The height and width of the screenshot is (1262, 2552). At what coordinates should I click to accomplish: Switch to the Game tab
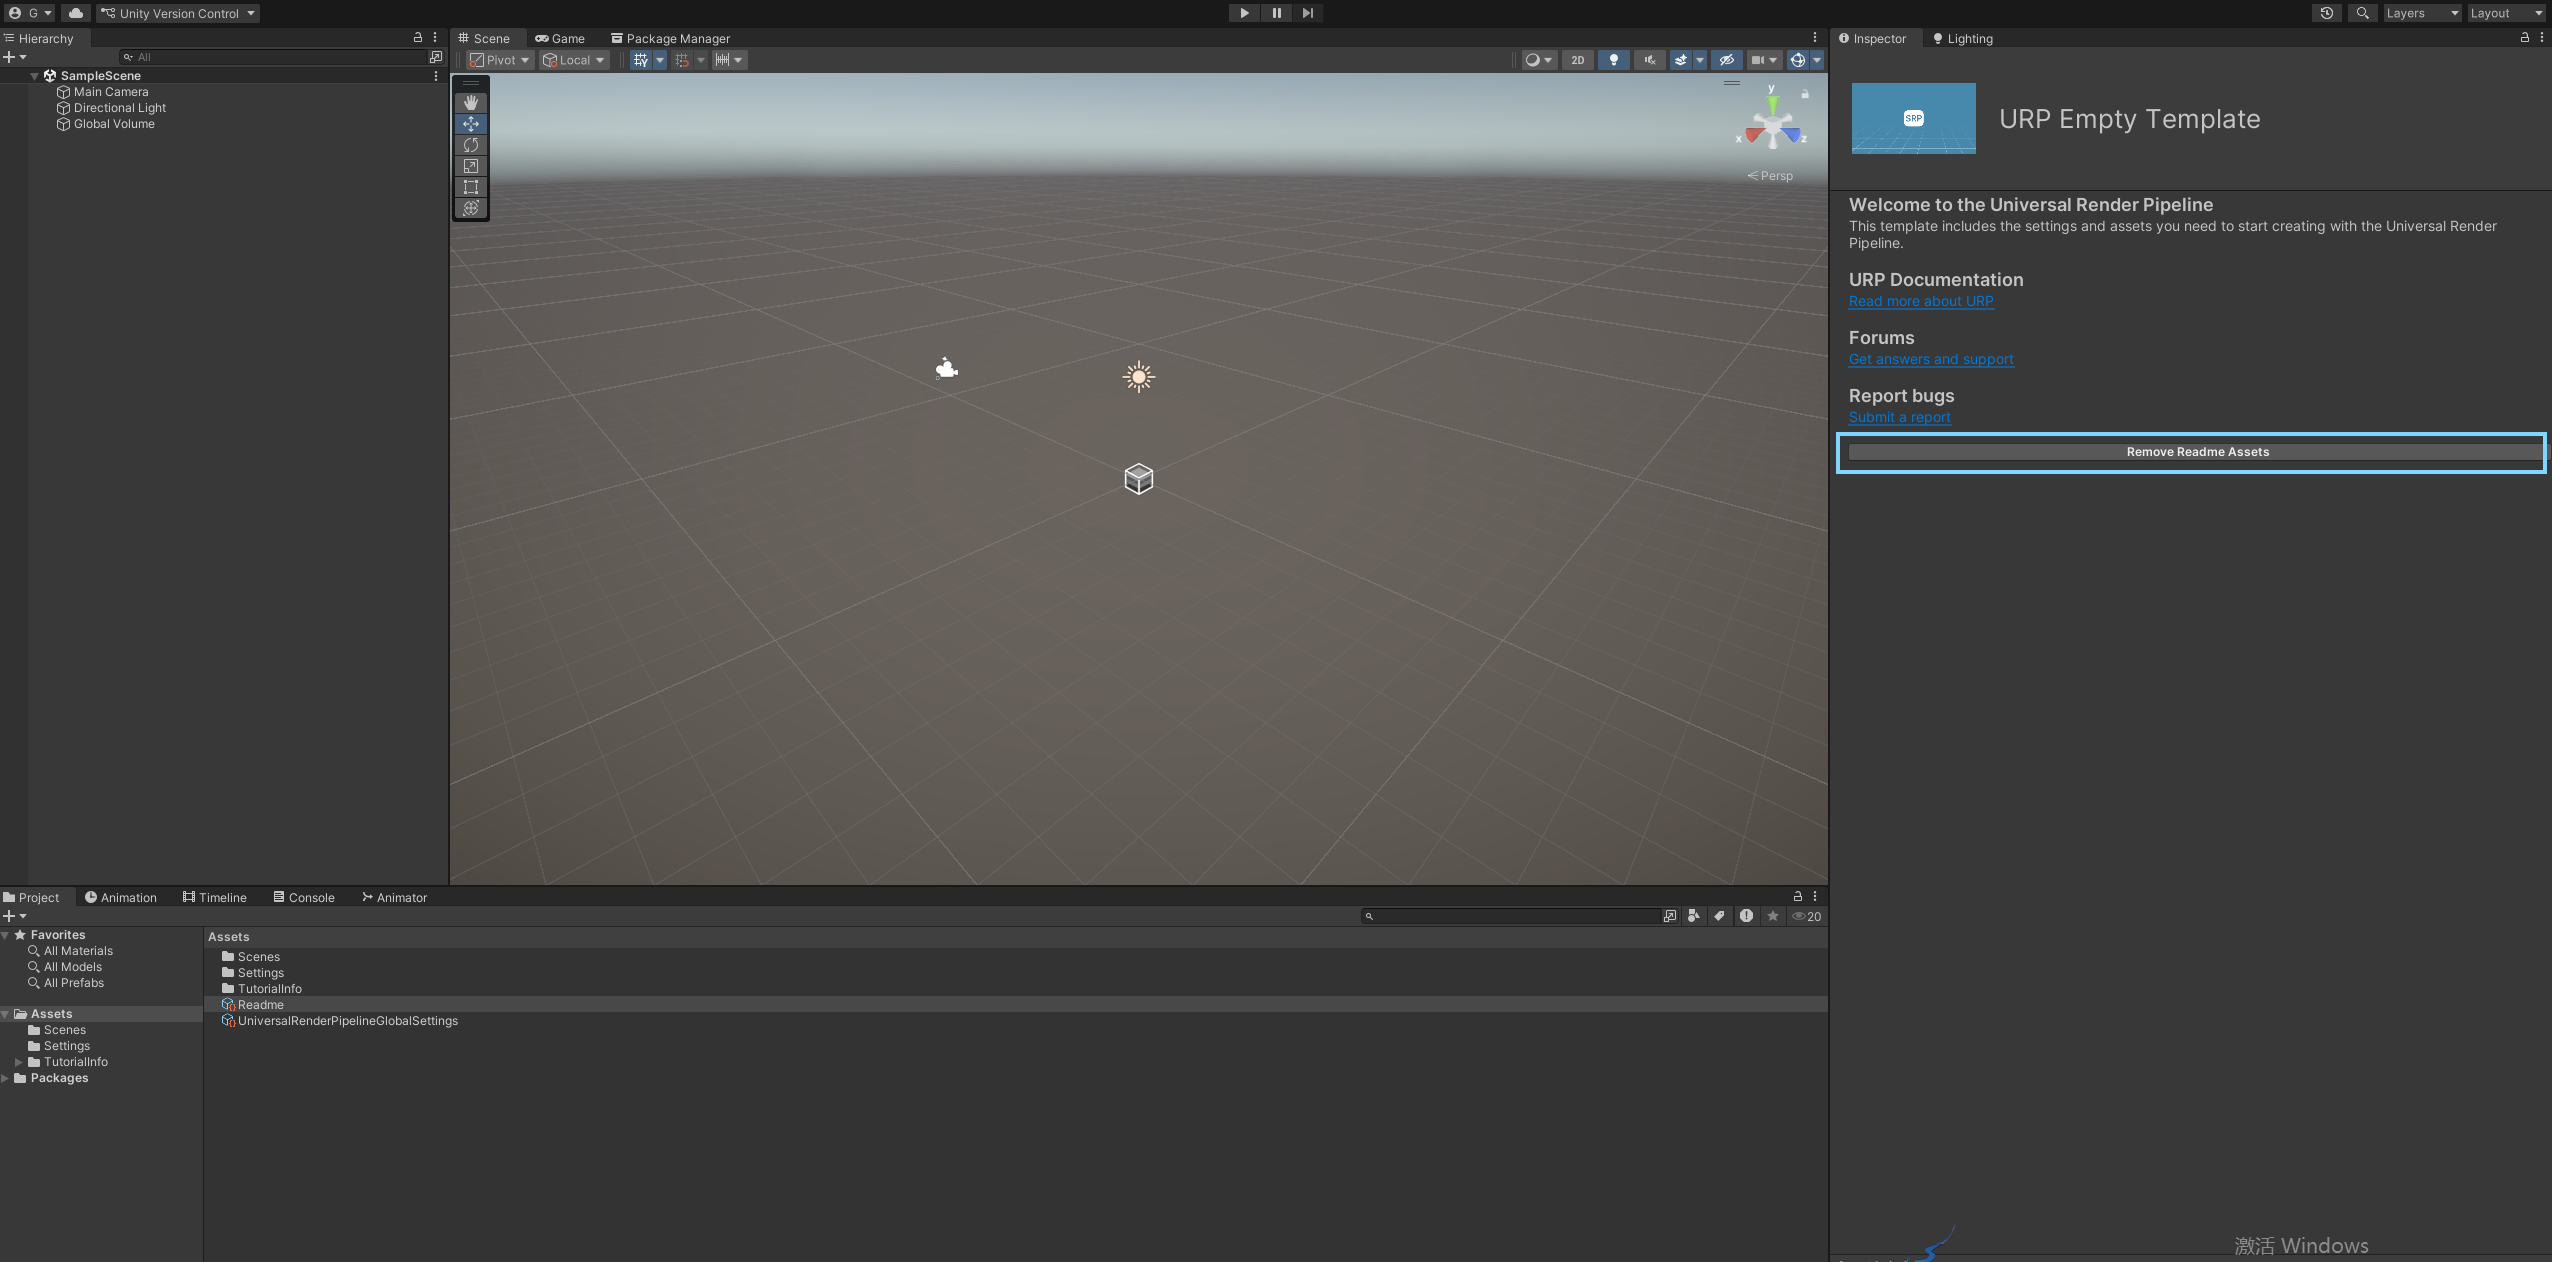tap(560, 38)
